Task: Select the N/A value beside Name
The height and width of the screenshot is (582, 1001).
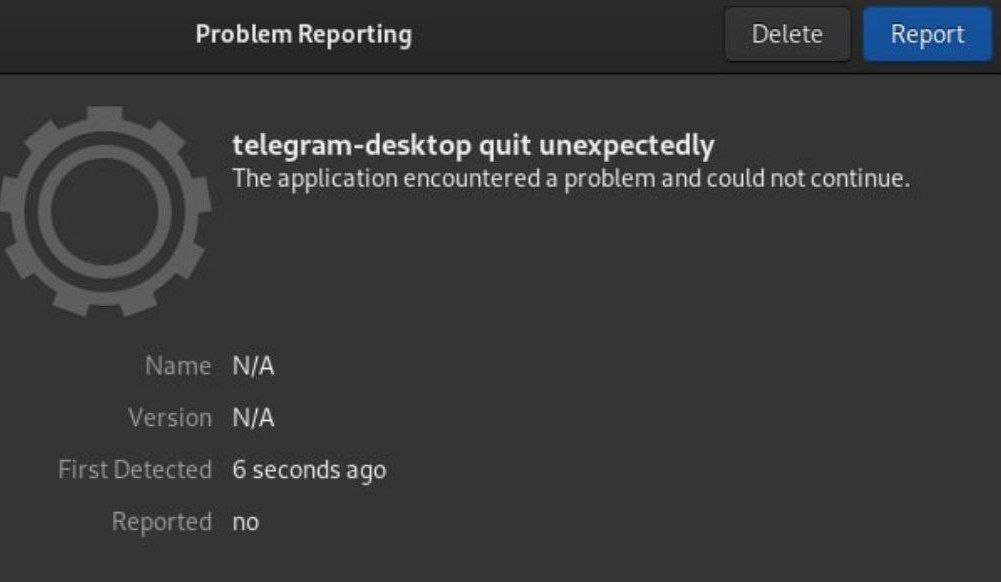Action: coord(253,366)
